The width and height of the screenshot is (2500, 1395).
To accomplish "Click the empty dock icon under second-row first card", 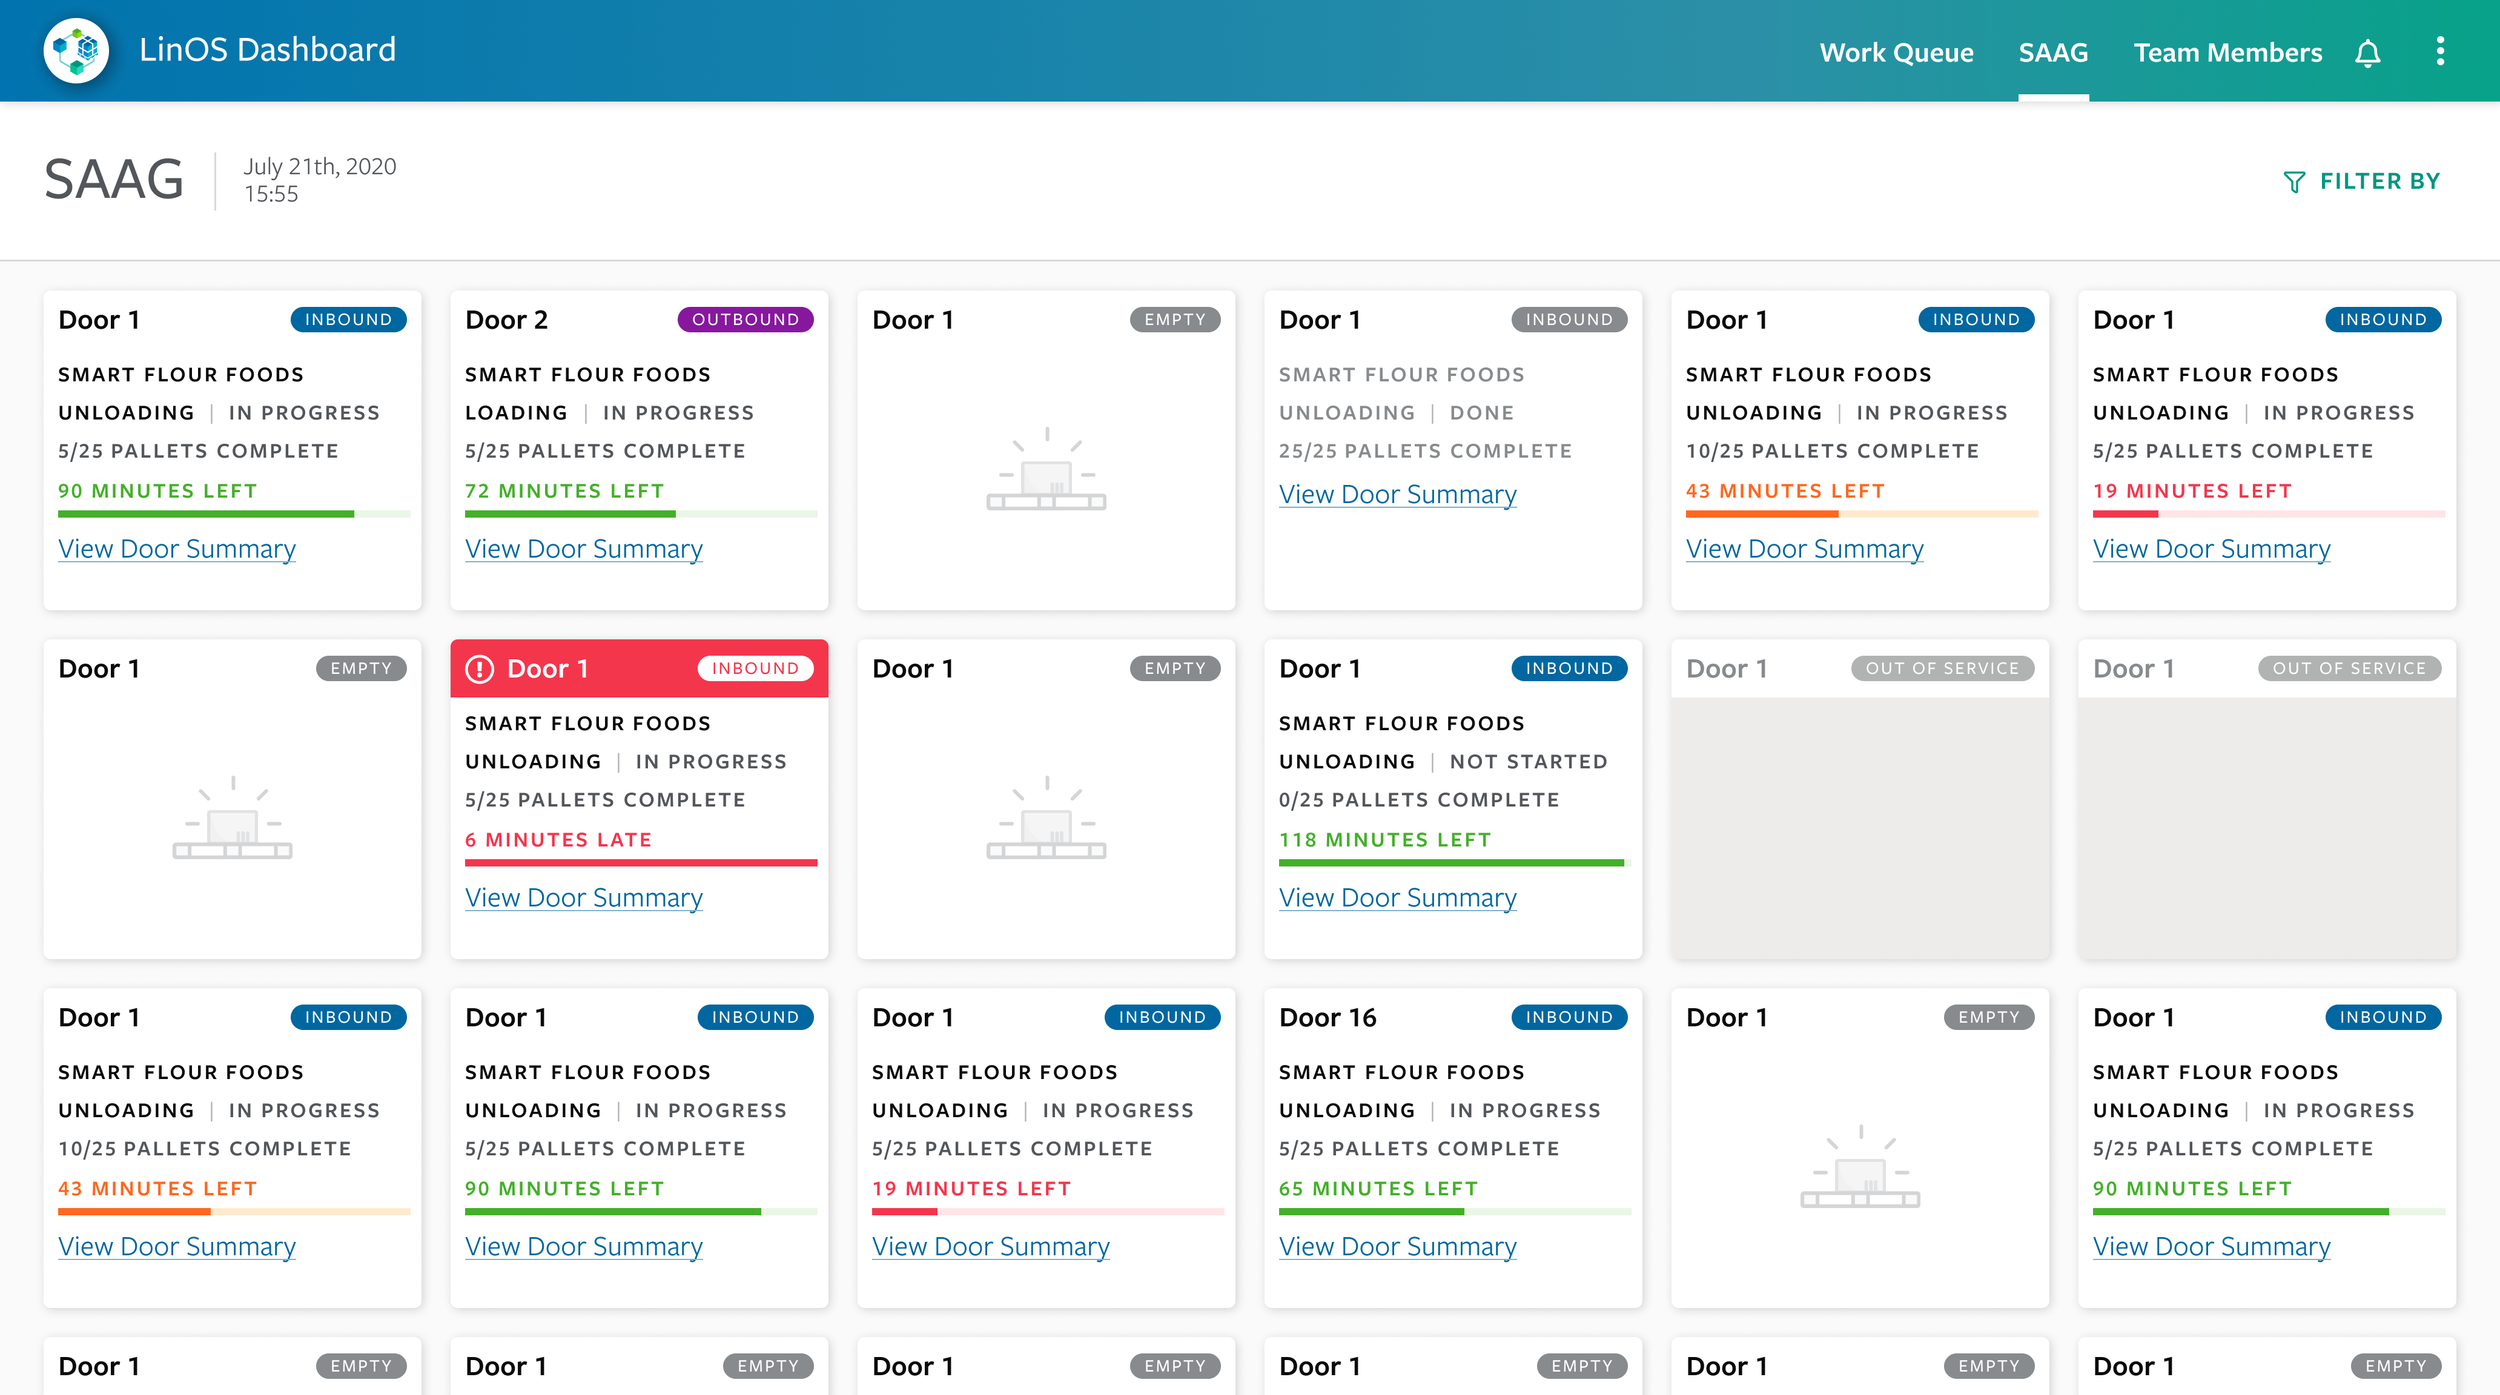I will [232, 820].
